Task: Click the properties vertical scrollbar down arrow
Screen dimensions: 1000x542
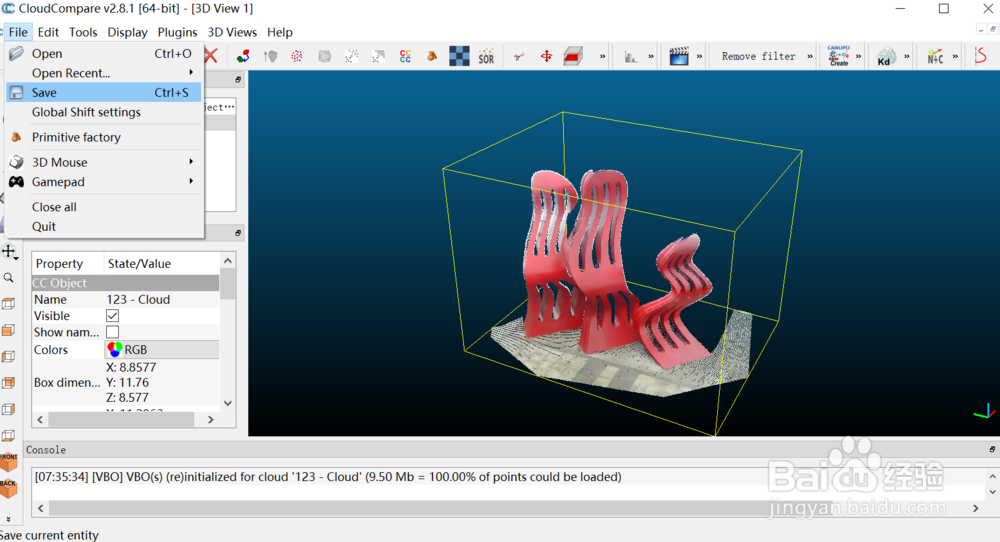Action: (228, 403)
